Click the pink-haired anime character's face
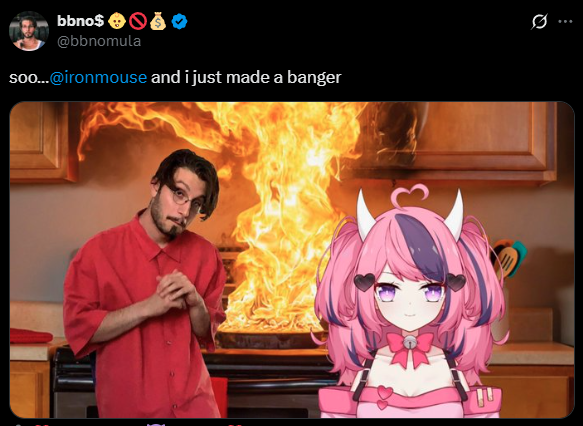This screenshot has height=426, width=583. click(409, 297)
